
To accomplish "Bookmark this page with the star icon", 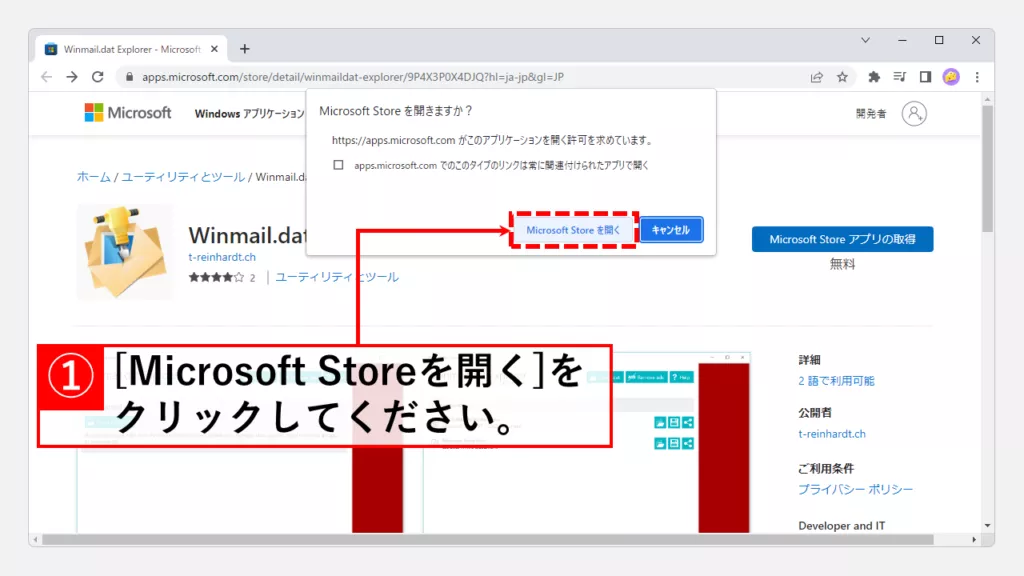I will point(842,77).
